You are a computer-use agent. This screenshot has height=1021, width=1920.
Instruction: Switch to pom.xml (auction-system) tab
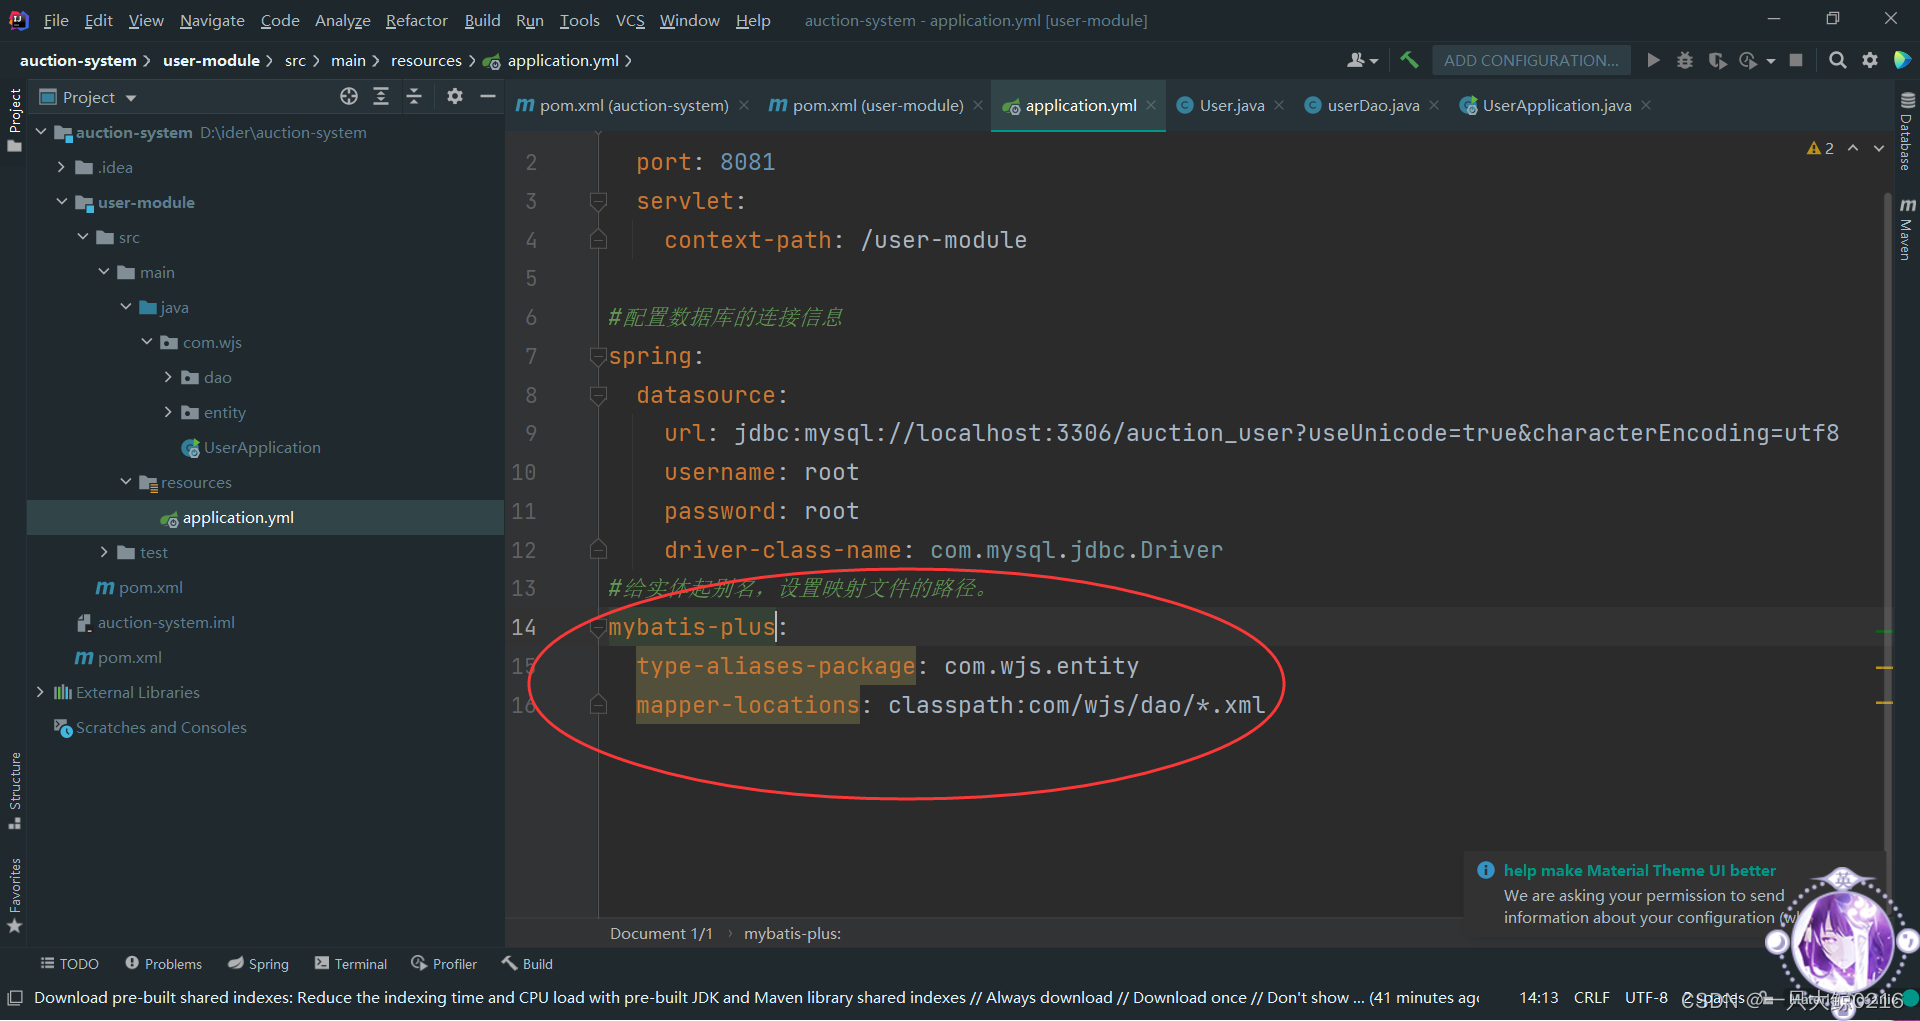tap(633, 105)
